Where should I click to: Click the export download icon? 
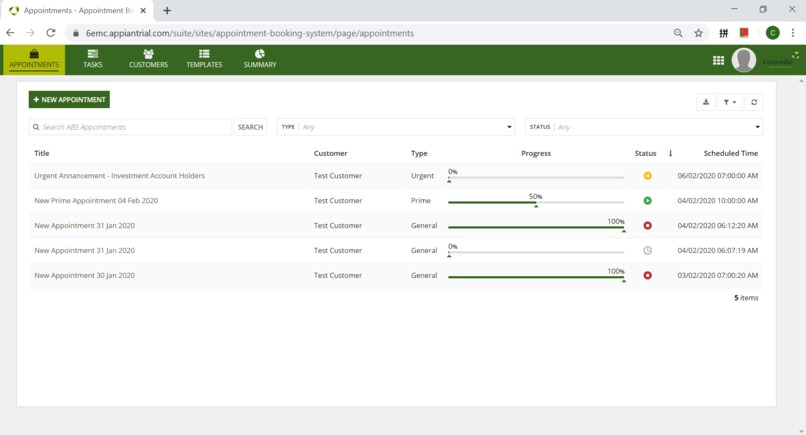point(706,102)
